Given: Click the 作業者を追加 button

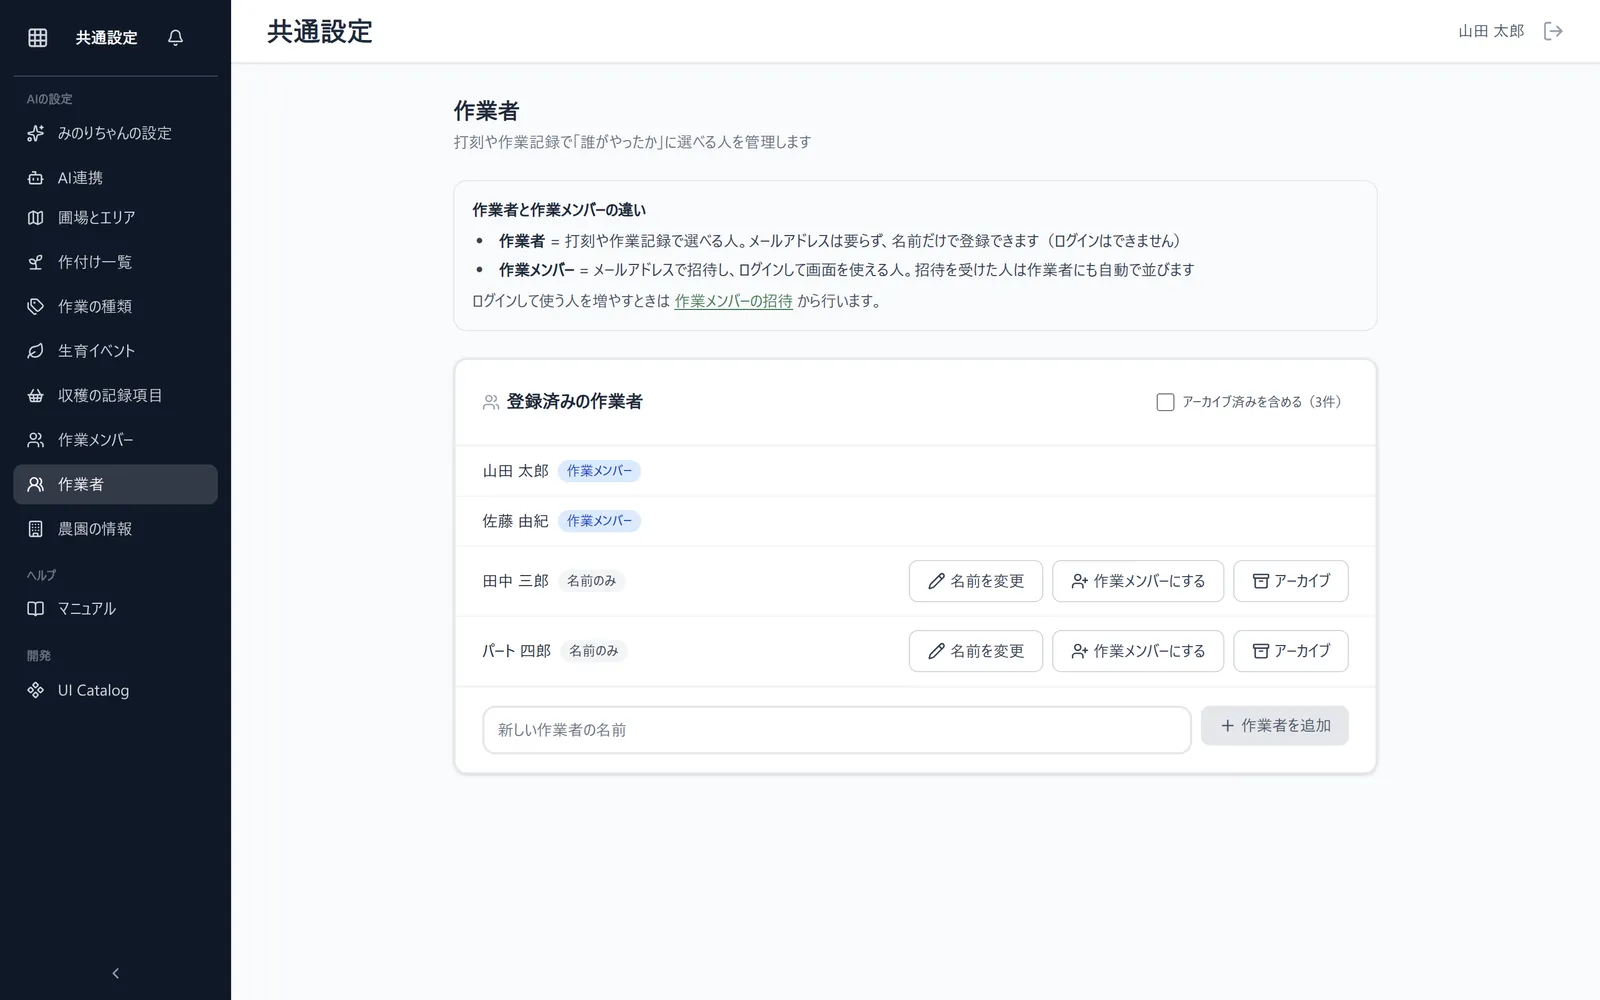Looking at the screenshot, I should (1274, 726).
